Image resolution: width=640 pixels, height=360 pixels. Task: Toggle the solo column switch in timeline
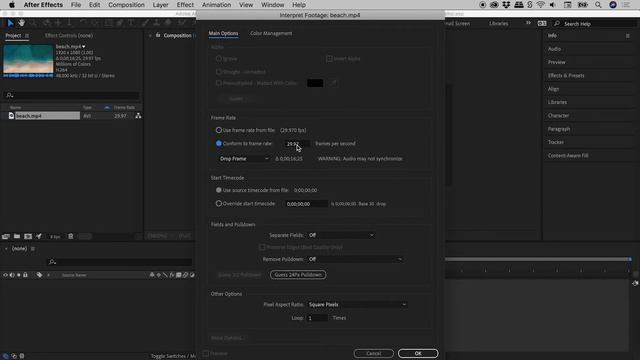18,275
